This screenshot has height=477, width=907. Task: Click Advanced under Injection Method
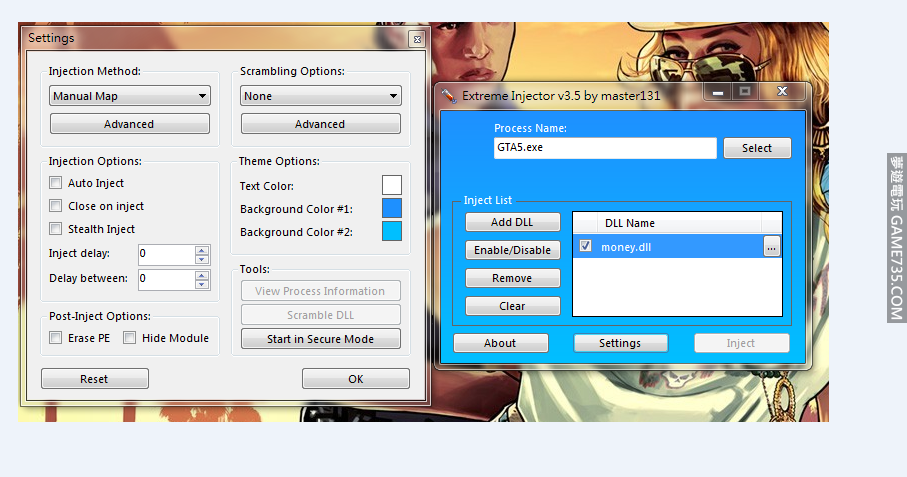click(130, 124)
